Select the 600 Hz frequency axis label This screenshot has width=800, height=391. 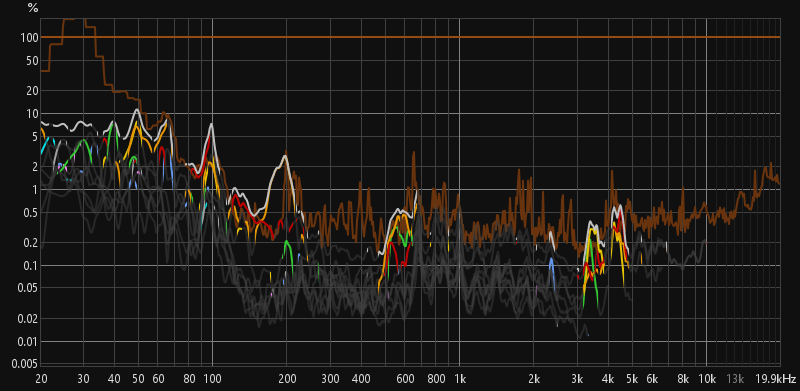[405, 379]
